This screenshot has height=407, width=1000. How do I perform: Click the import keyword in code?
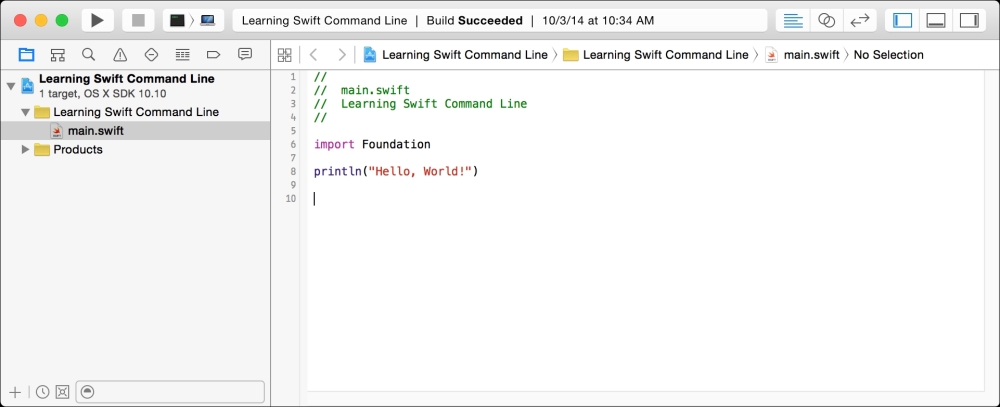(x=334, y=144)
